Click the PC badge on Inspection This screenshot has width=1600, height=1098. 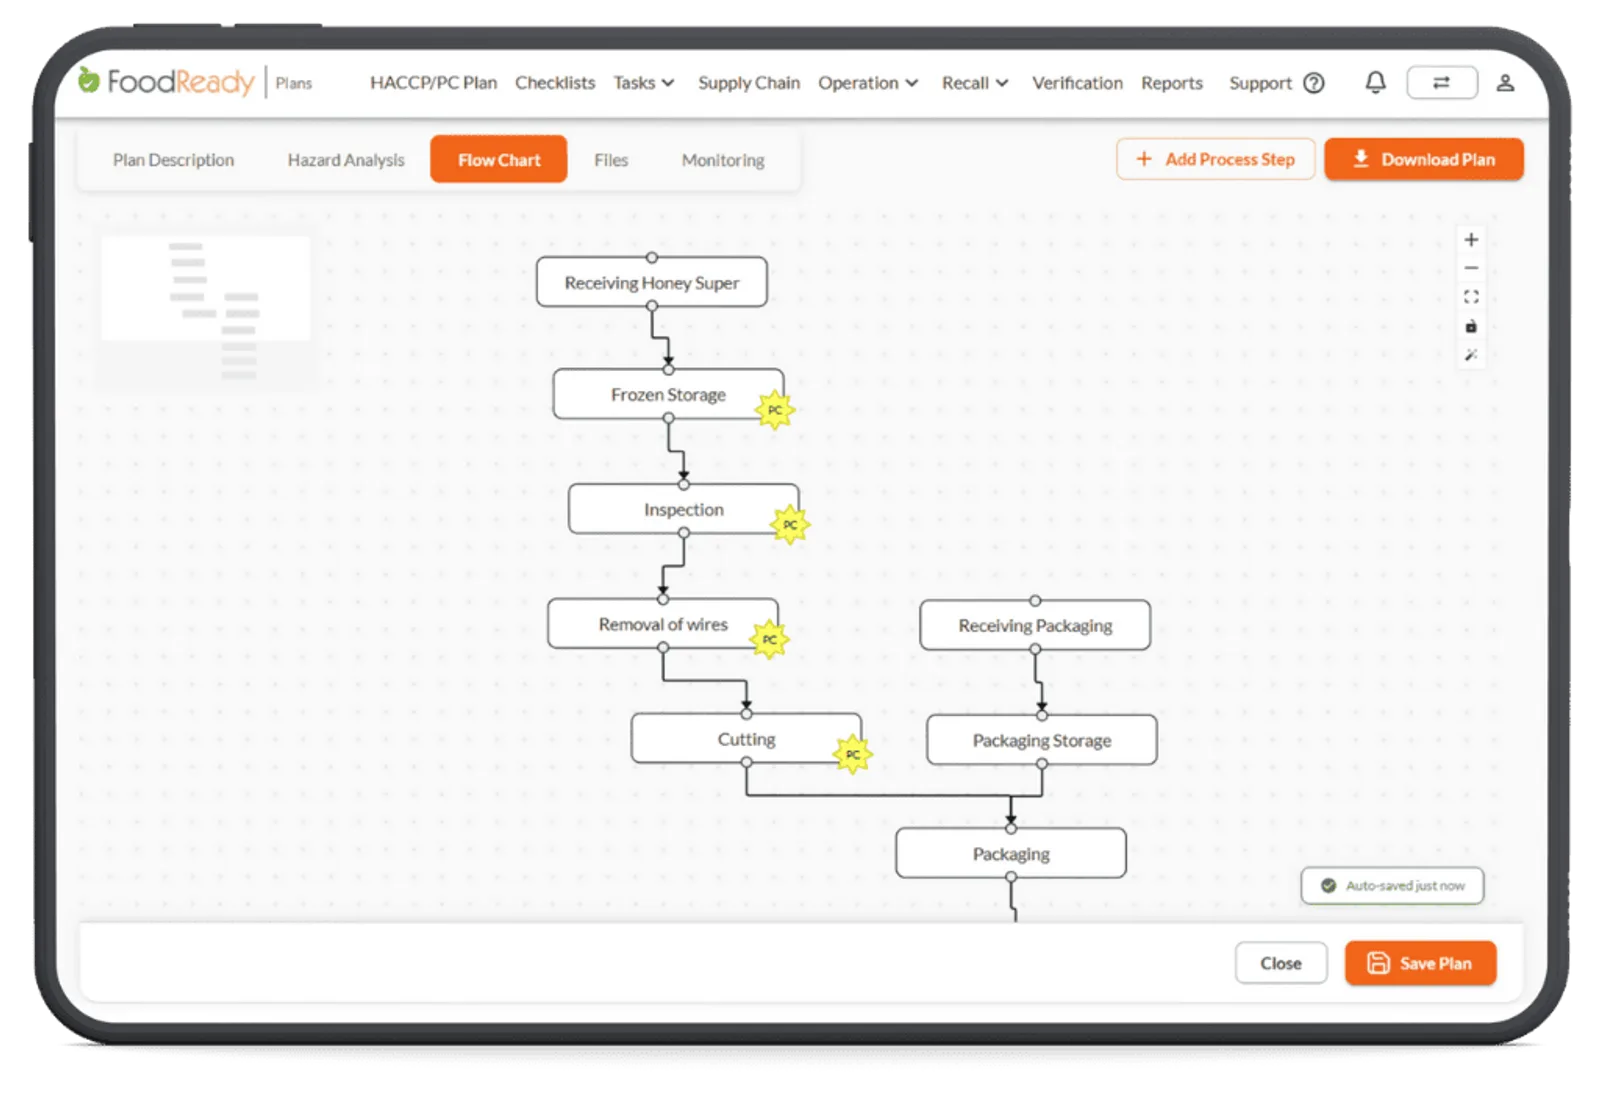click(x=790, y=525)
